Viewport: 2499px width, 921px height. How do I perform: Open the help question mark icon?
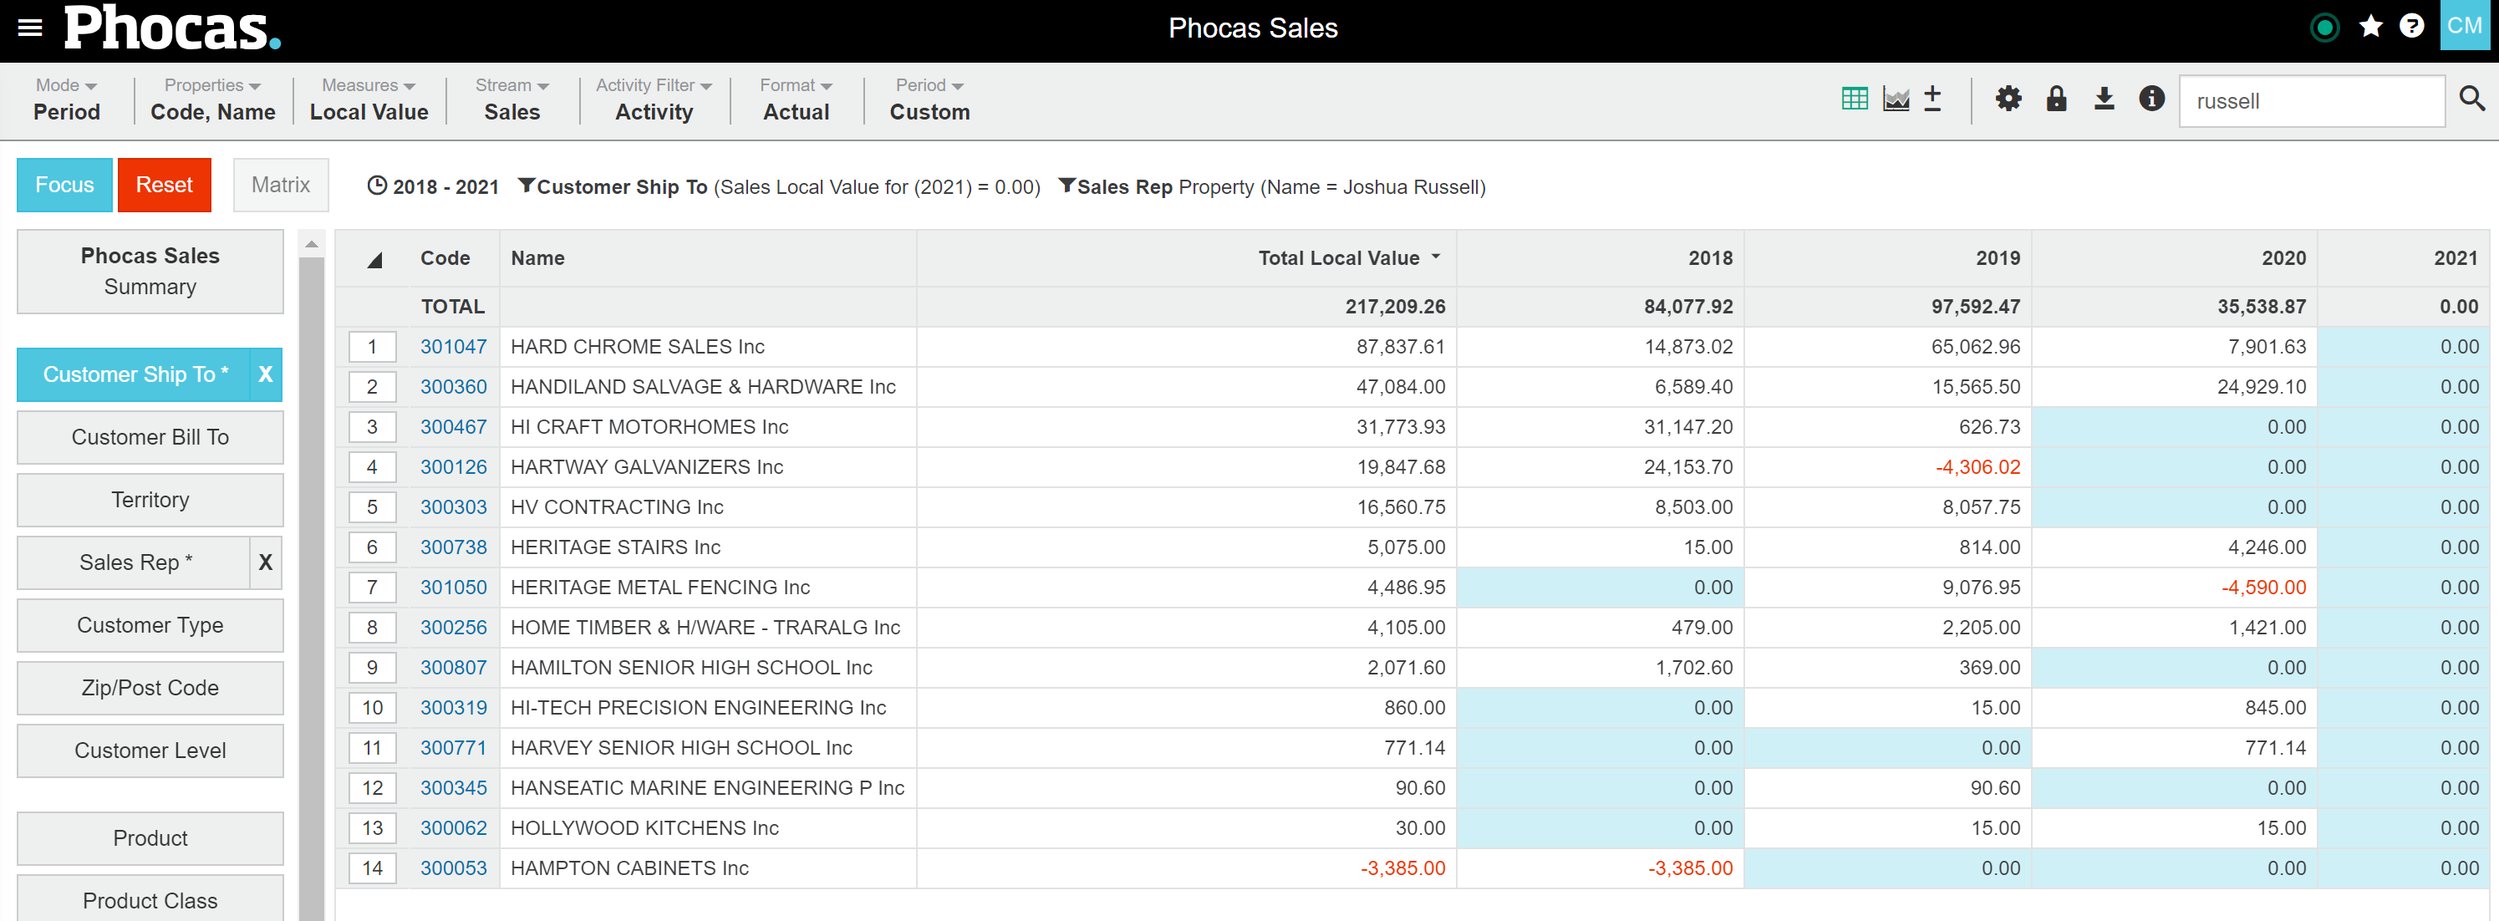[x=2412, y=26]
